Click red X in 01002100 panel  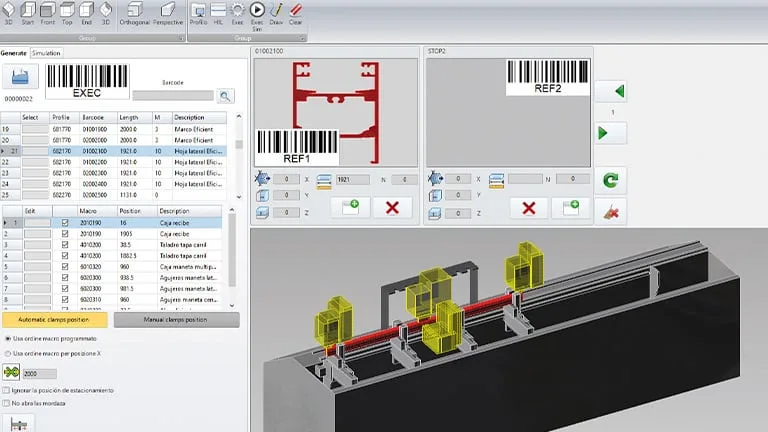click(392, 208)
